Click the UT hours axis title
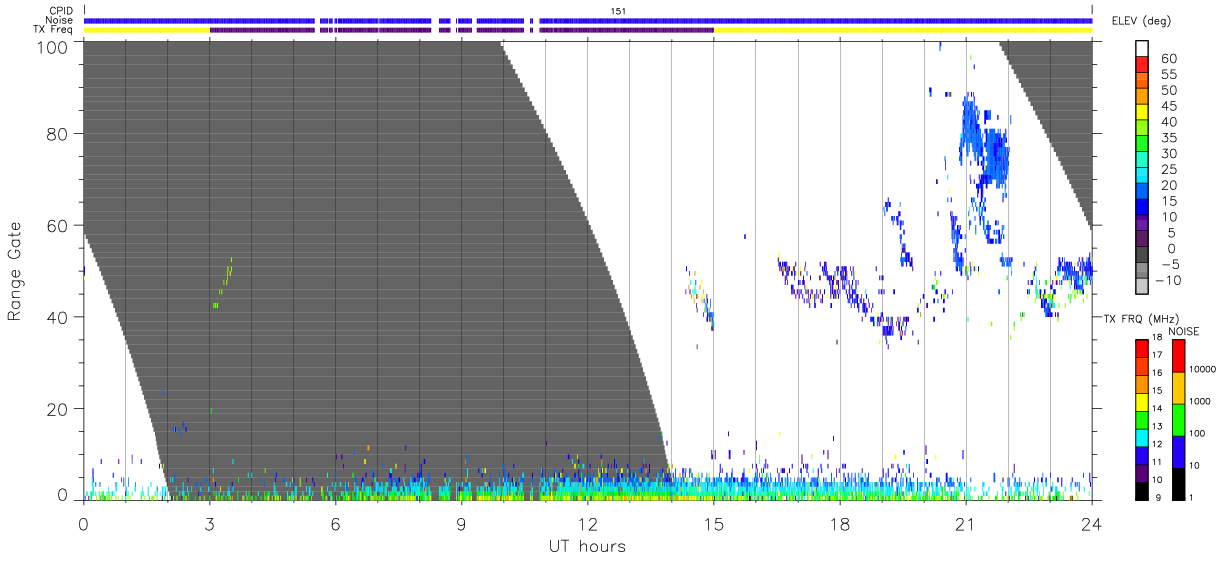 coord(587,546)
